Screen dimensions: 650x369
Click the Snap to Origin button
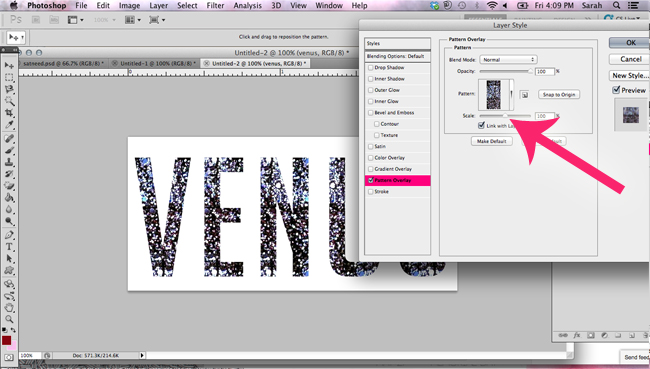559,95
